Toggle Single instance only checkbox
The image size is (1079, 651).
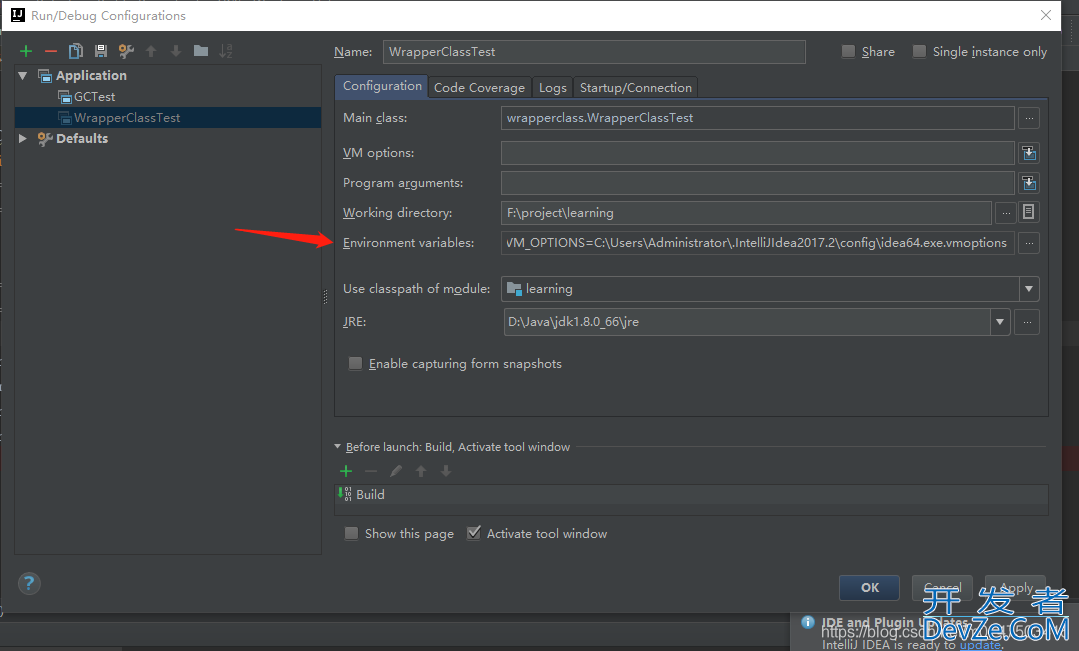click(x=919, y=52)
